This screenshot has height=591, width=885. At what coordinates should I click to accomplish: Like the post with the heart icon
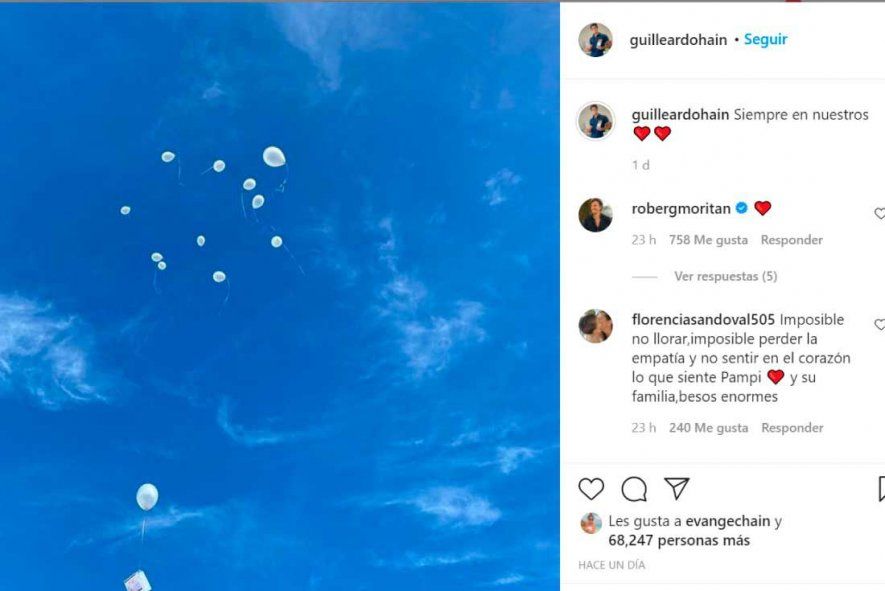click(x=591, y=489)
